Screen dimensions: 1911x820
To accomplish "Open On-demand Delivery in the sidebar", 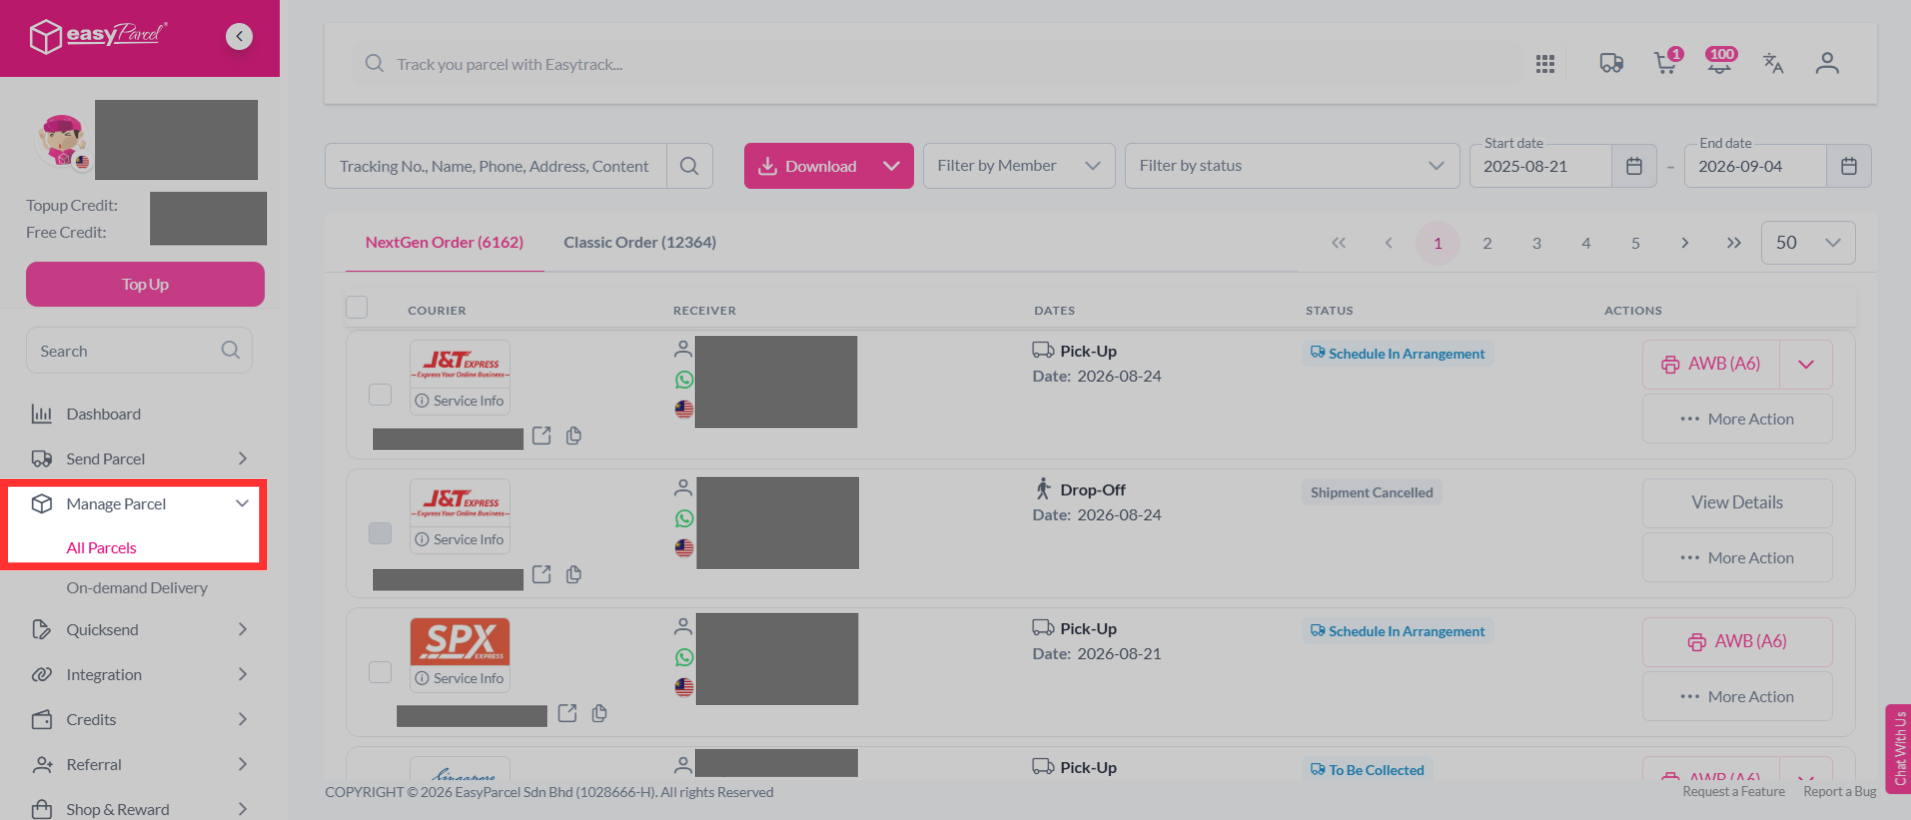I will pyautogui.click(x=137, y=588).
